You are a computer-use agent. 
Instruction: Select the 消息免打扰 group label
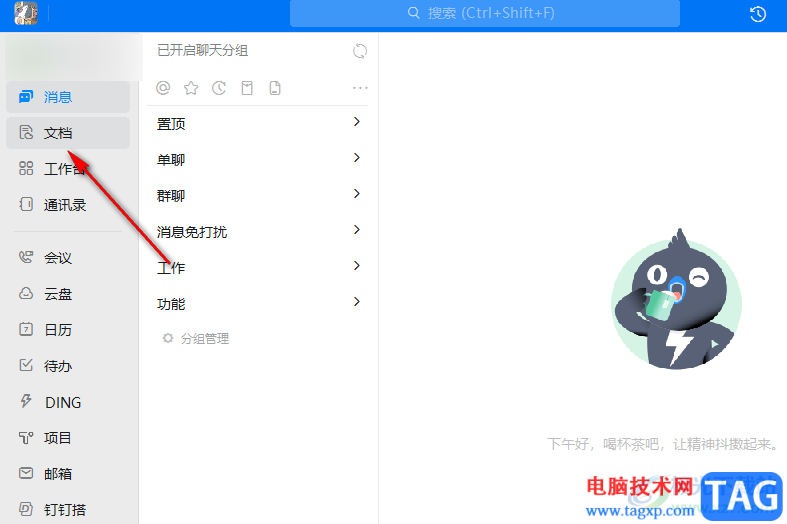[x=192, y=232]
